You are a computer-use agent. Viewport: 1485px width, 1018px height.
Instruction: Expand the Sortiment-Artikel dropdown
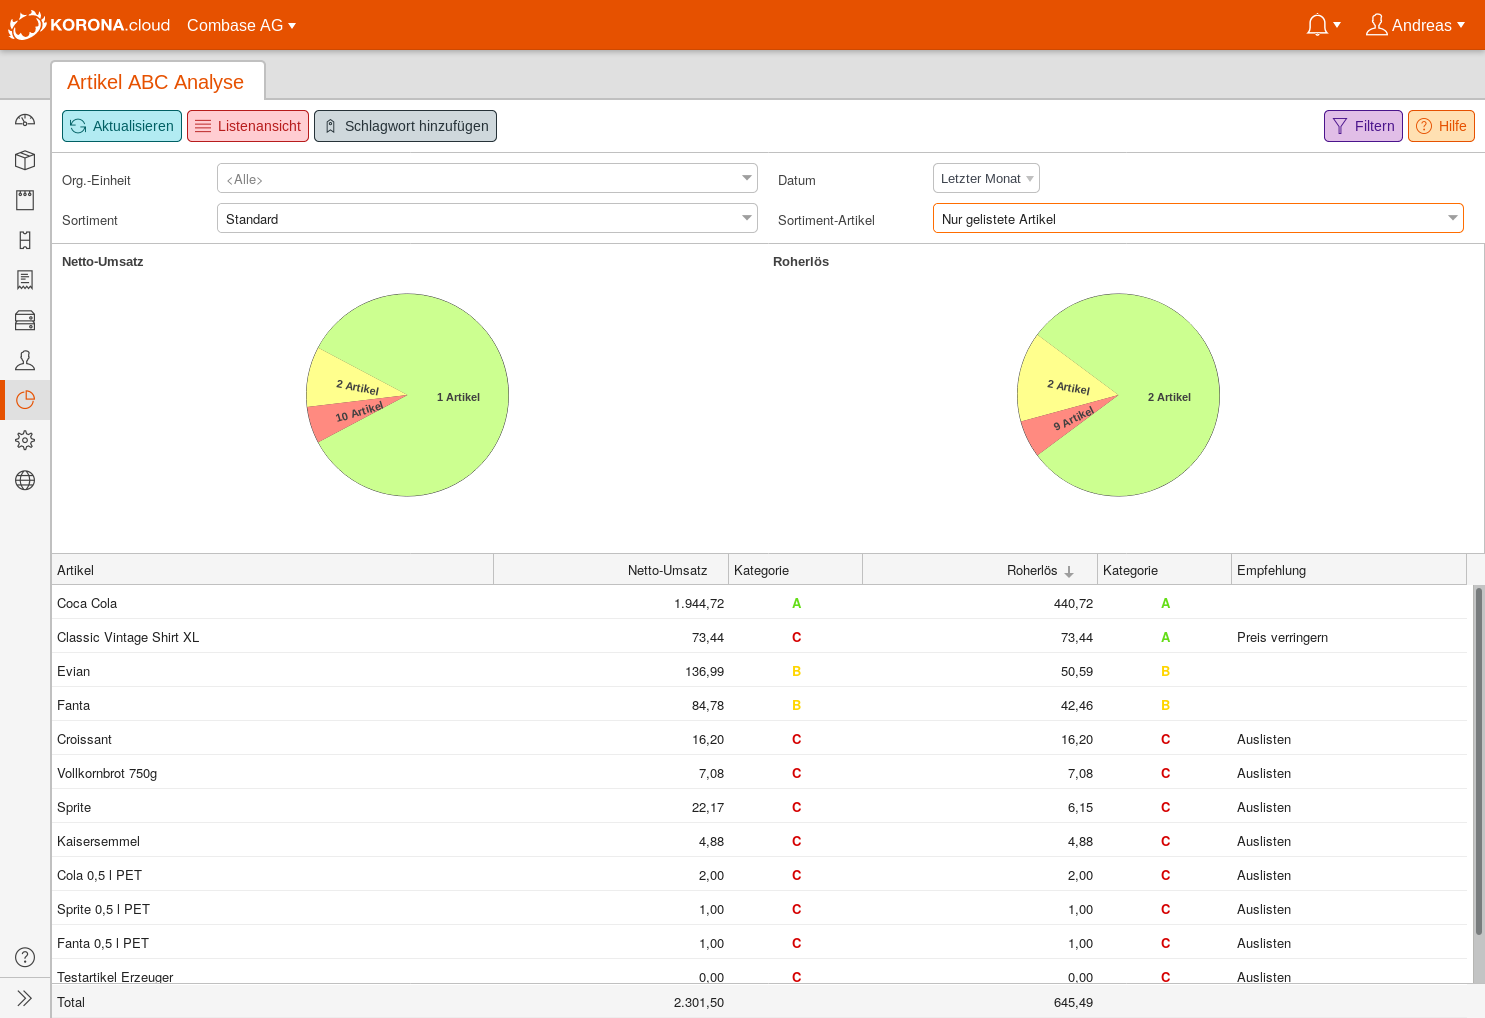[1197, 219]
